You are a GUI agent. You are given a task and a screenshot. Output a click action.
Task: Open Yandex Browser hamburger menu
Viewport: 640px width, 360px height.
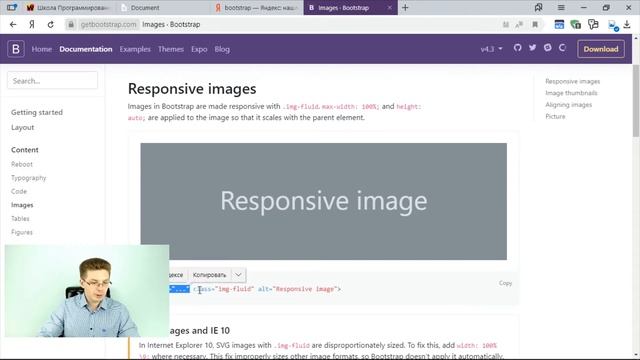click(561, 7)
